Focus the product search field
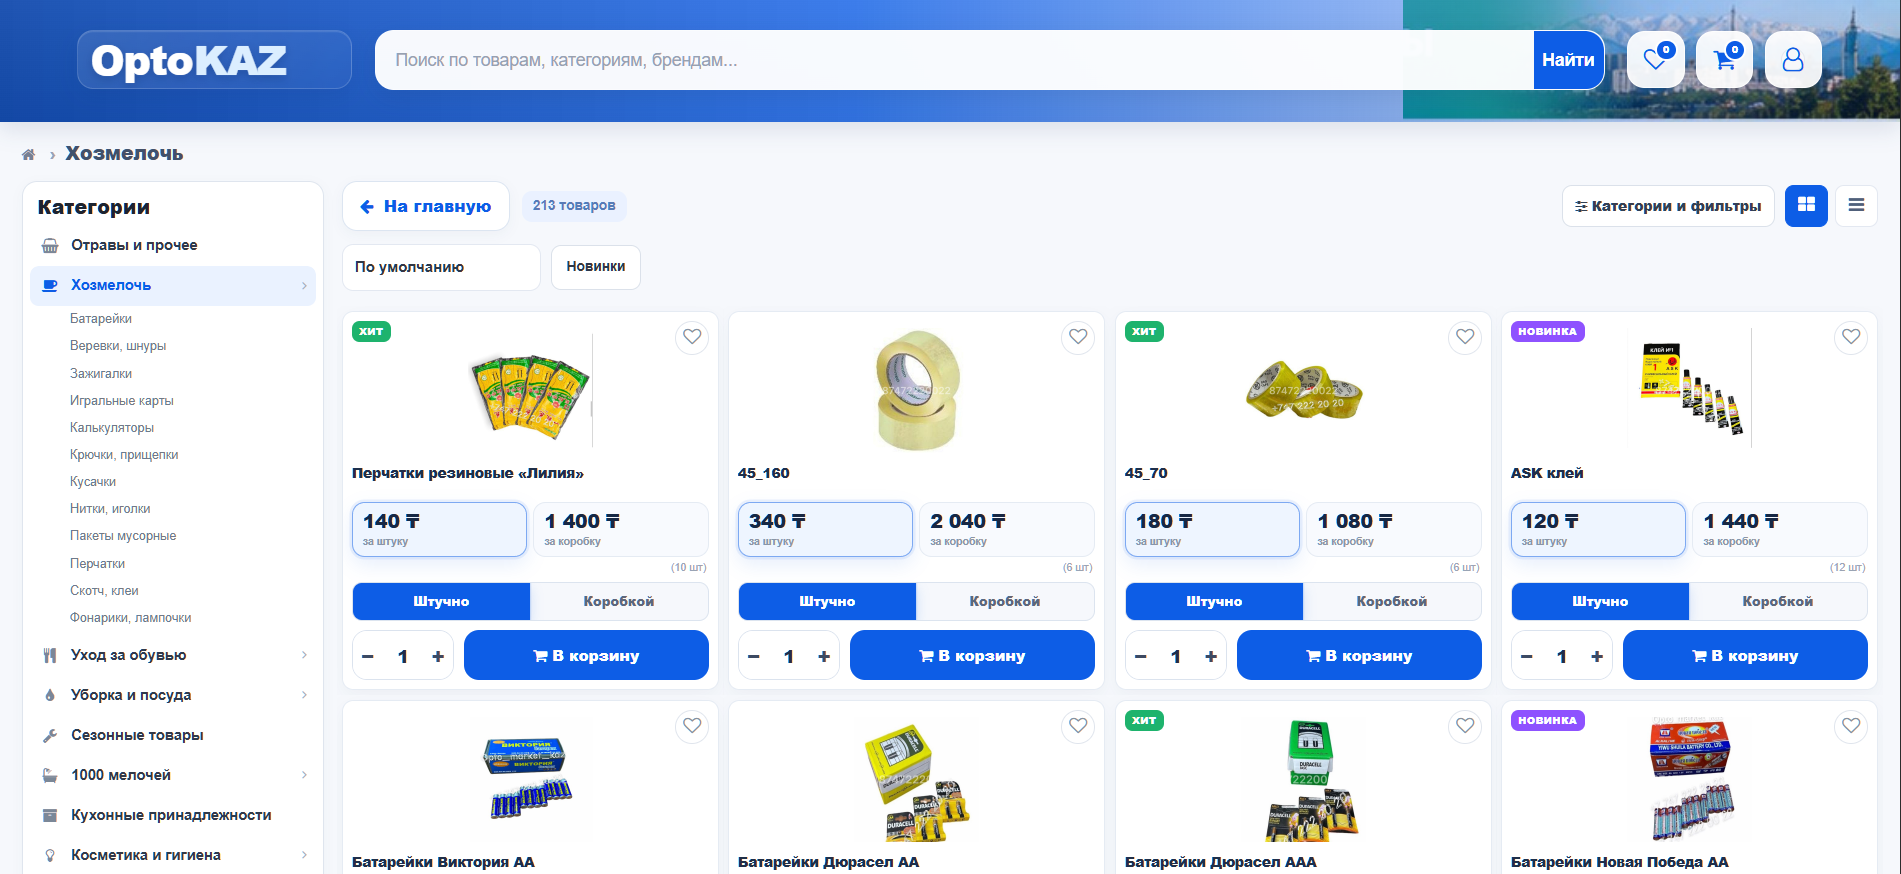The width and height of the screenshot is (1901, 874). pos(954,60)
